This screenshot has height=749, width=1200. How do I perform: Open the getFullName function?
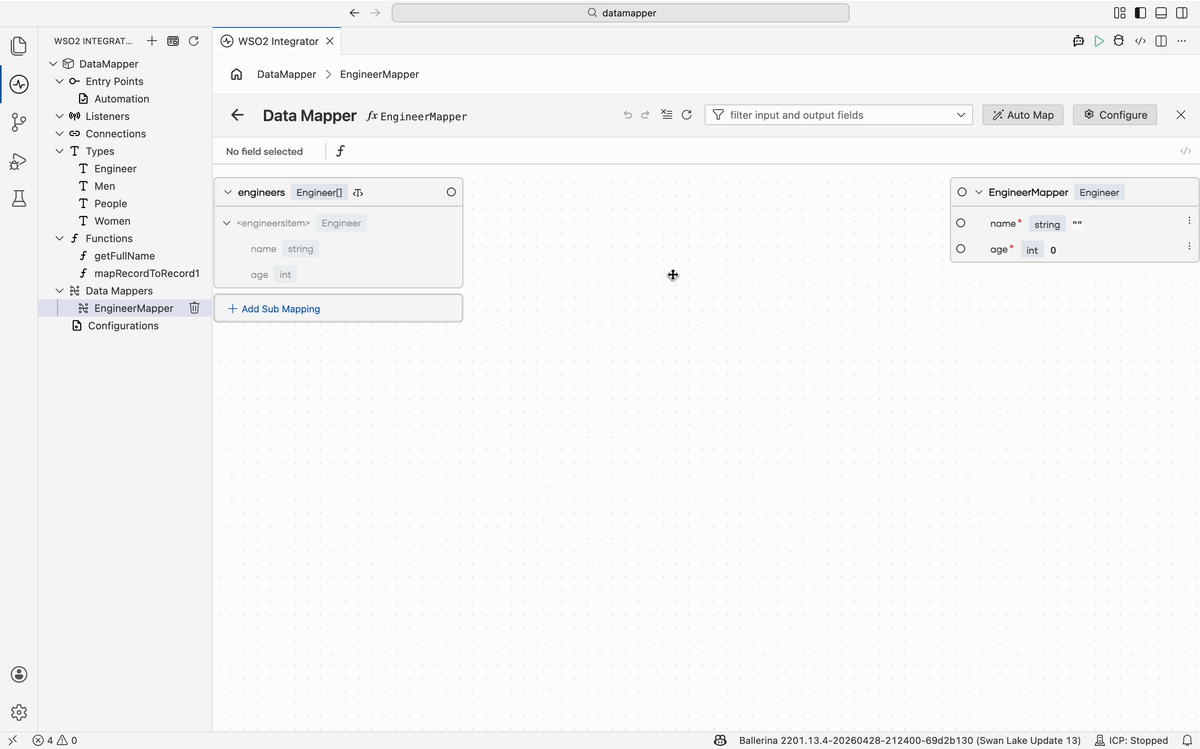(125, 256)
